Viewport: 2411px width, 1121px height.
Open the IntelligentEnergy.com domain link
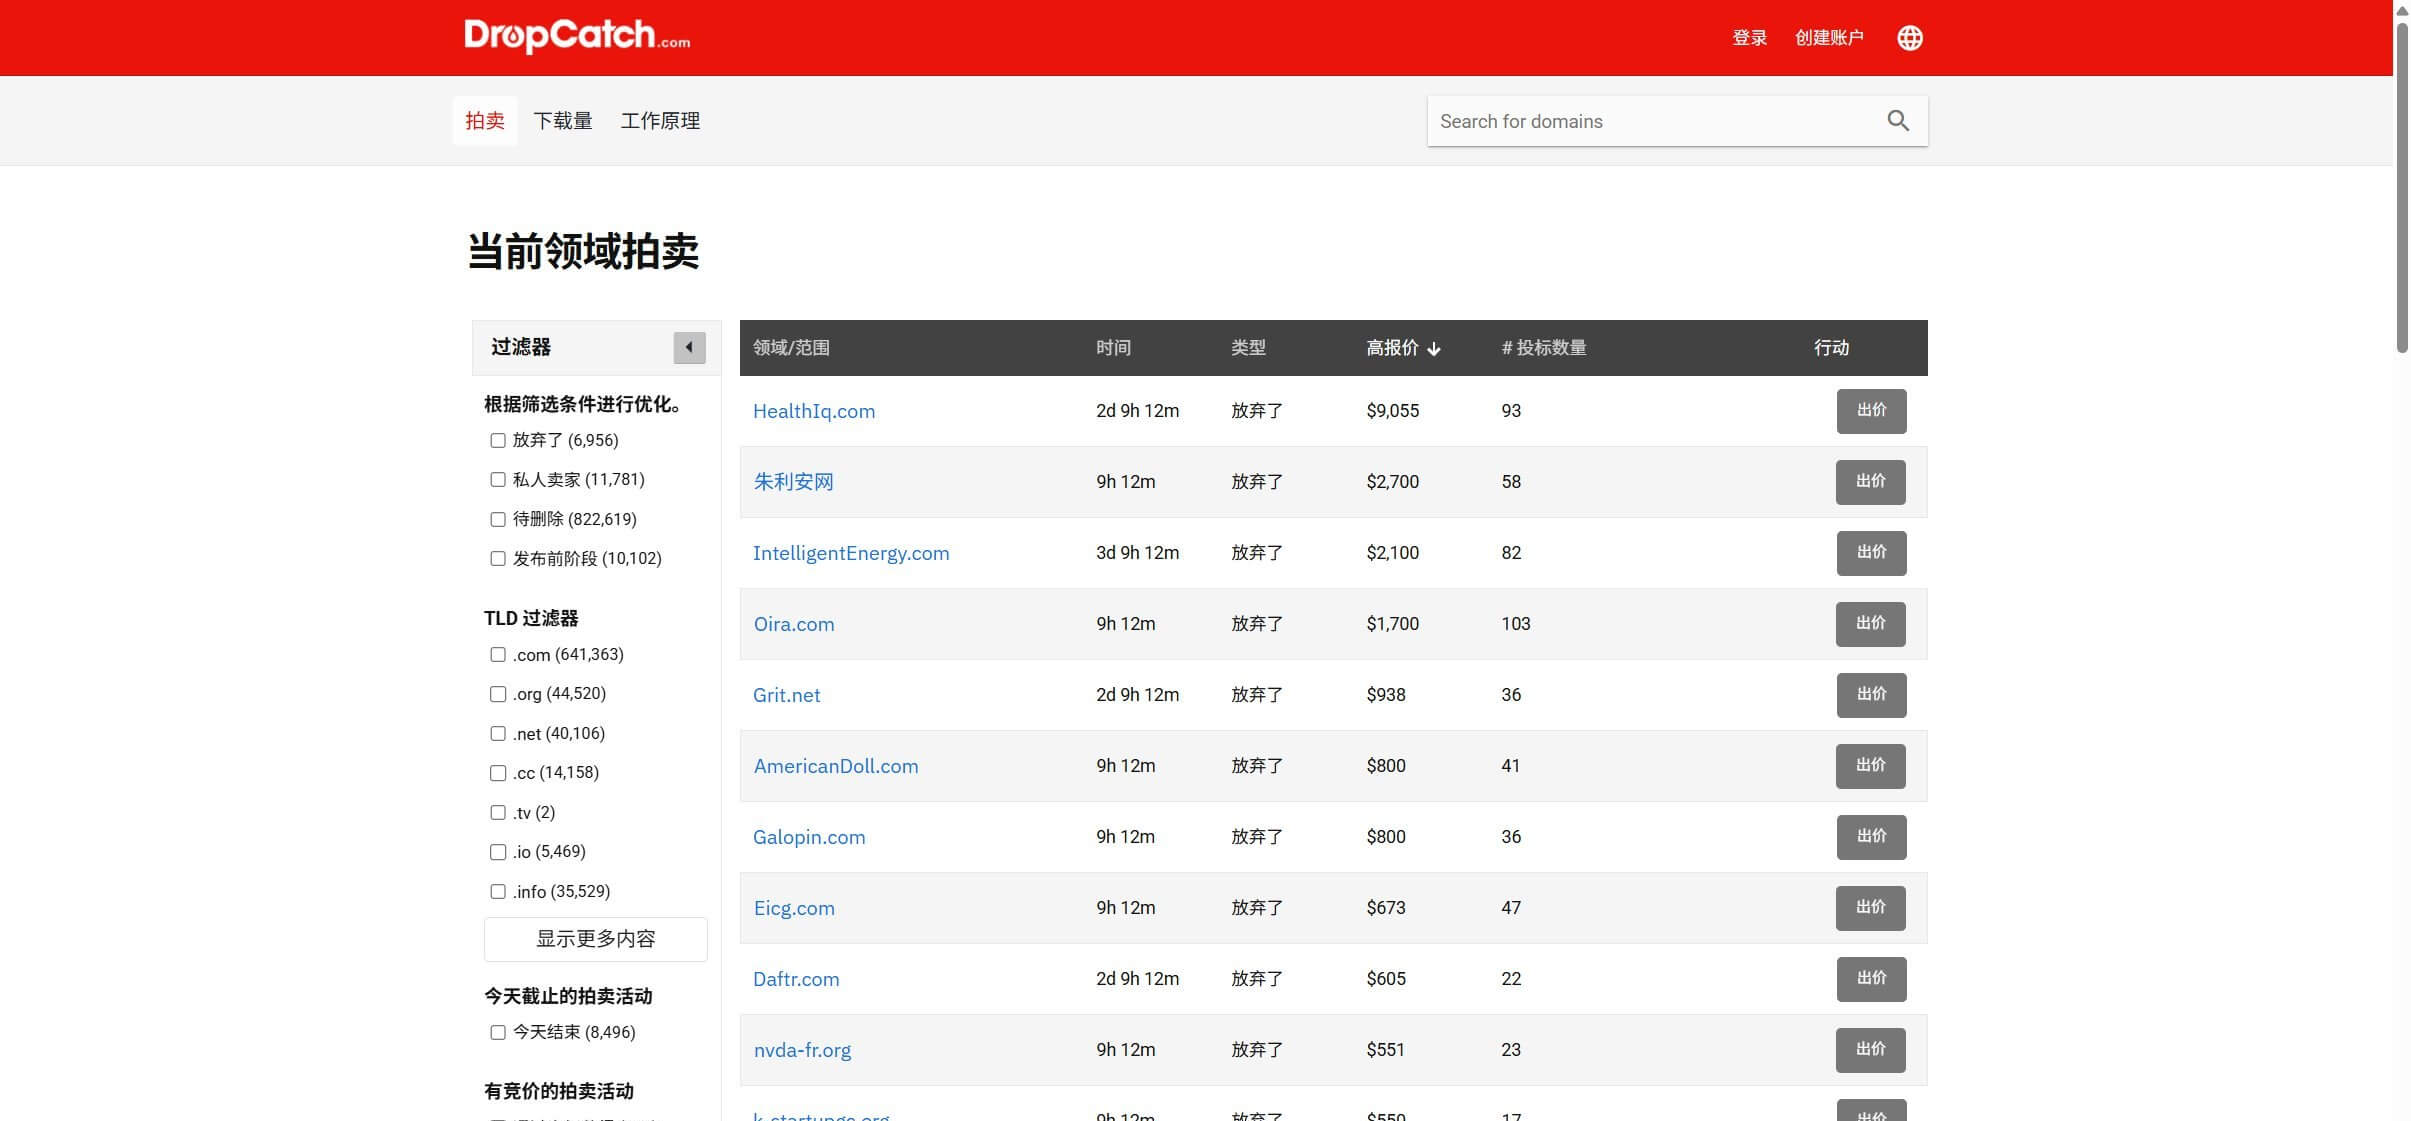pyautogui.click(x=851, y=553)
